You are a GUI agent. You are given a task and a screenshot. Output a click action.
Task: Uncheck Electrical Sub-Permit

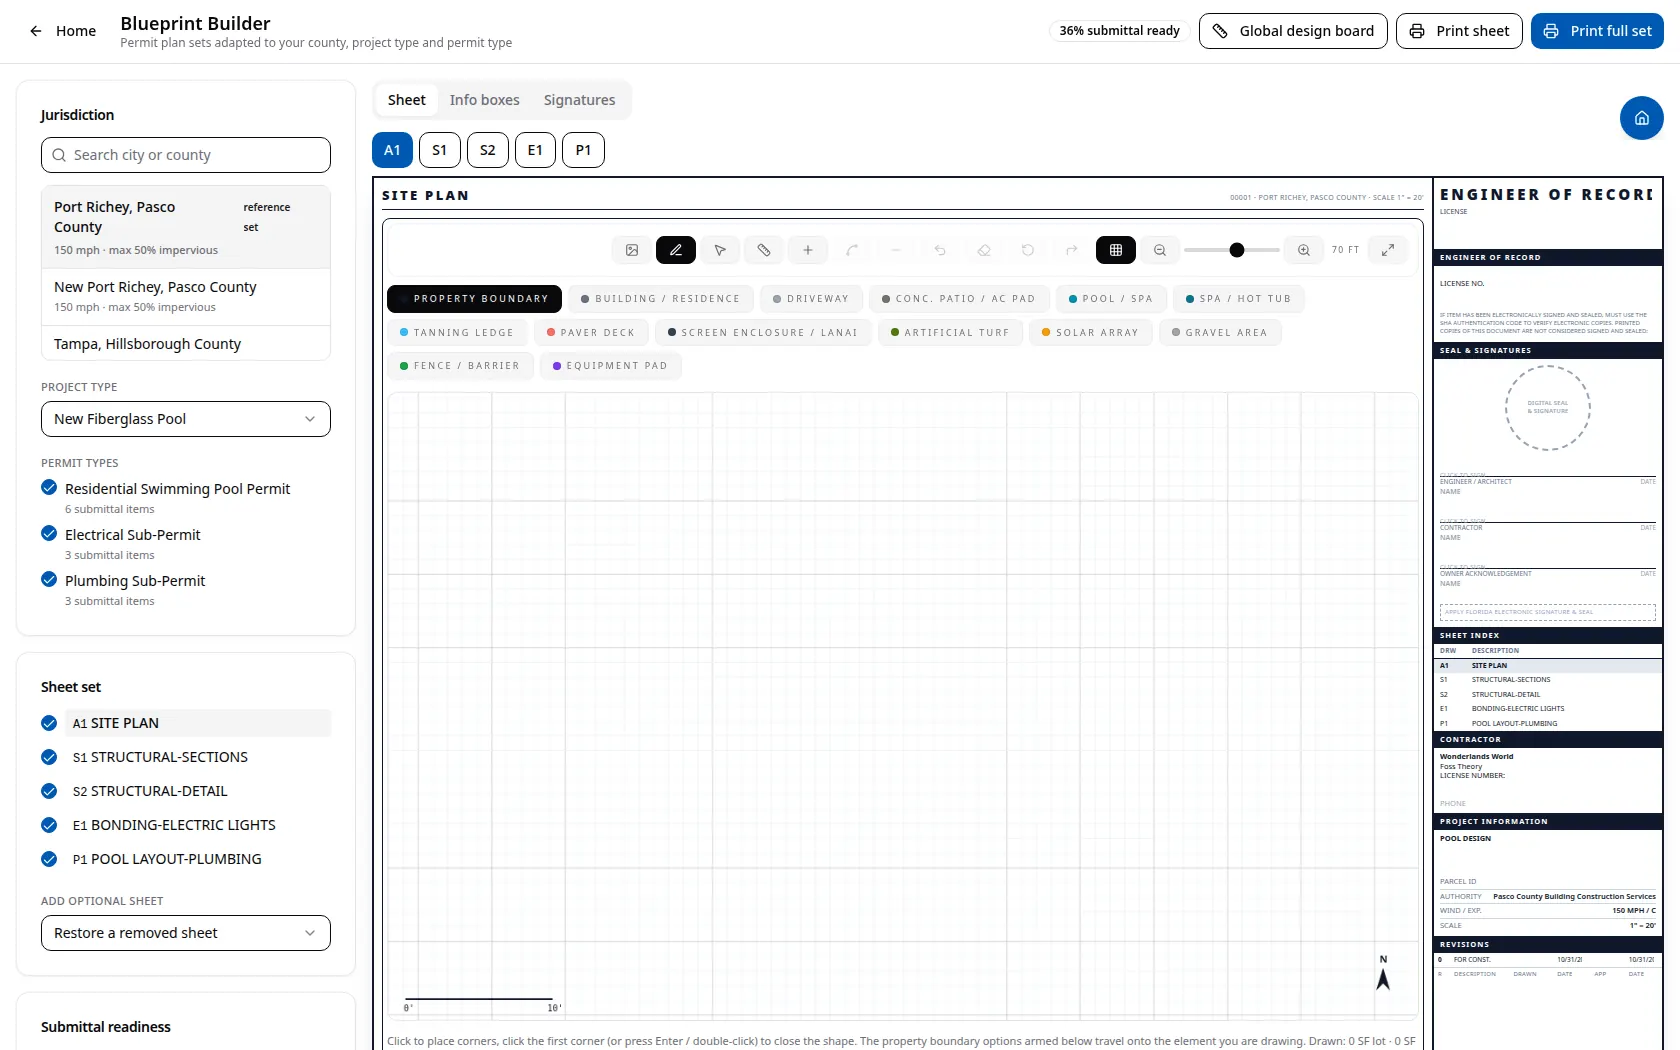point(49,534)
